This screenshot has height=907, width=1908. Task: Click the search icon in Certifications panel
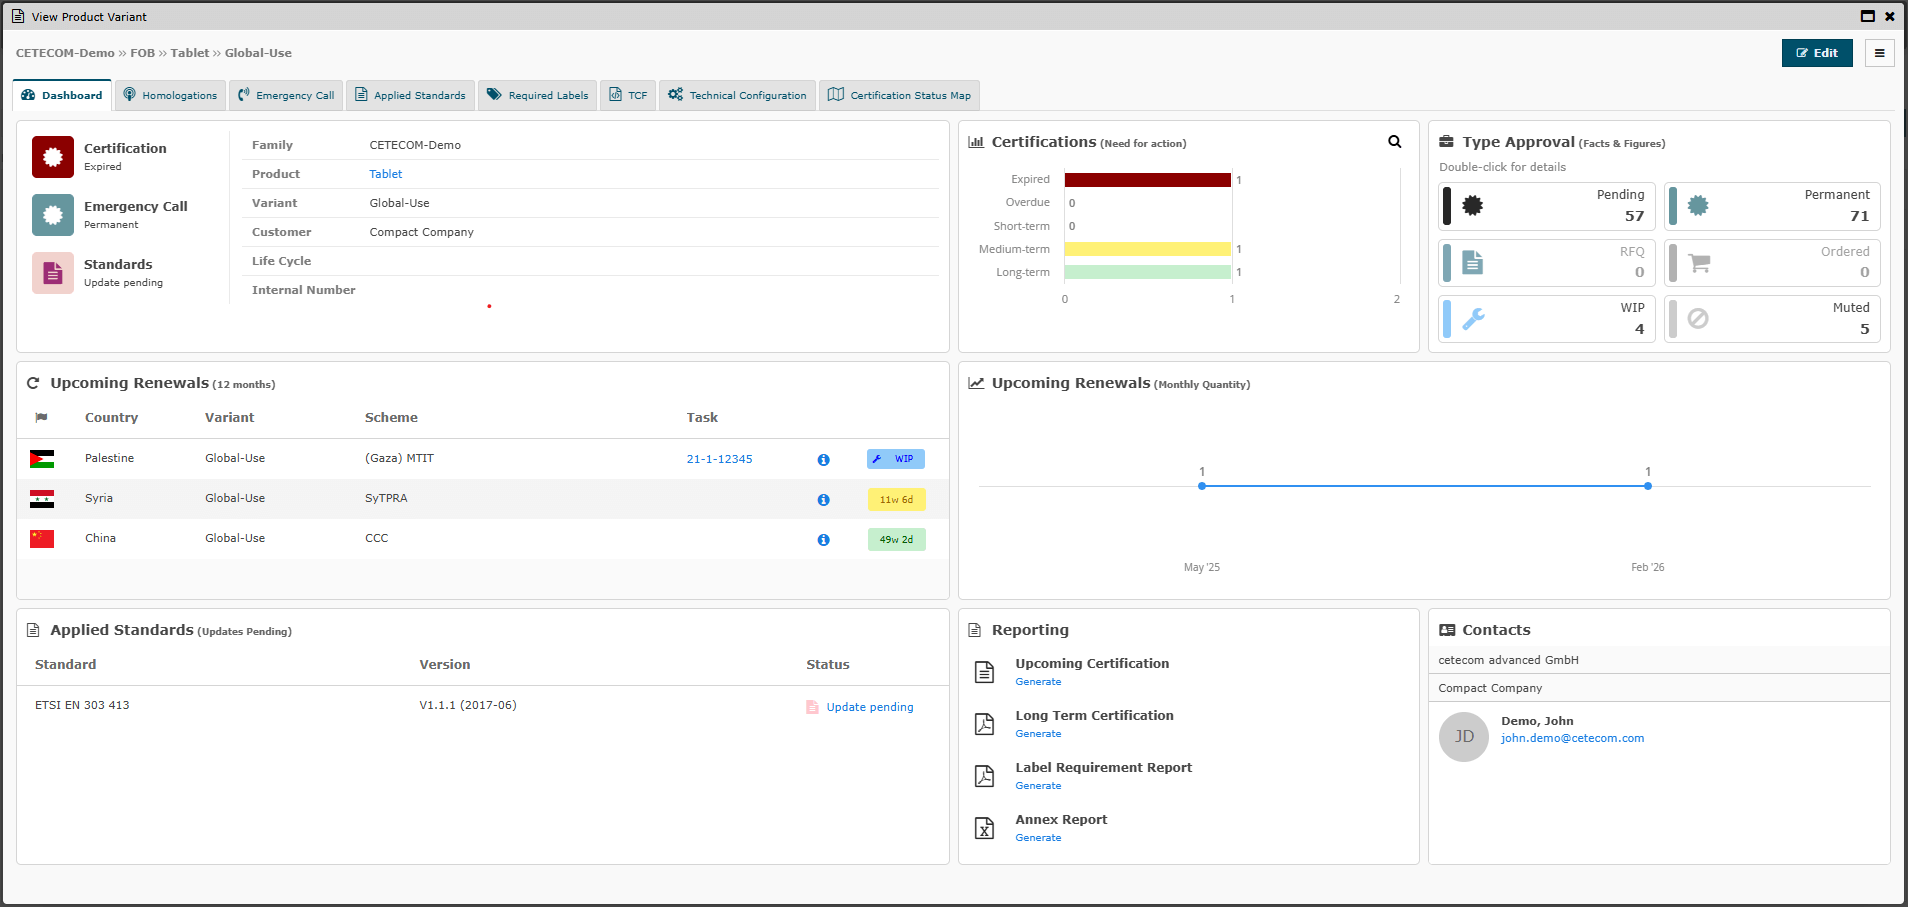tap(1394, 142)
